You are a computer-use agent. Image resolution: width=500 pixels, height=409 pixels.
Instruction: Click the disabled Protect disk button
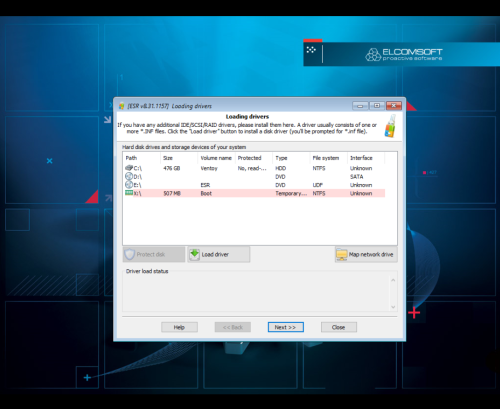154,254
